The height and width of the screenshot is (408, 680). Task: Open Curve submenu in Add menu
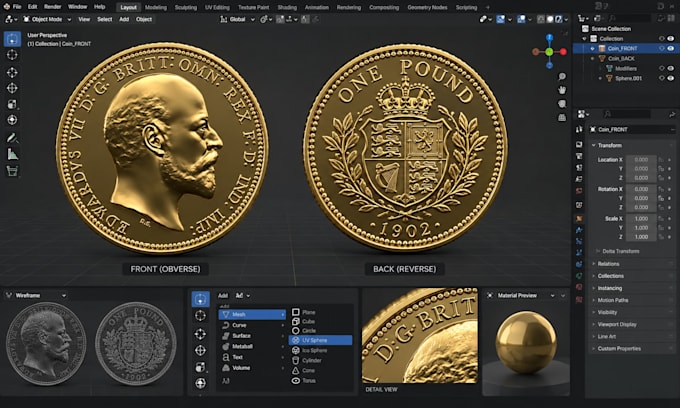(252, 325)
